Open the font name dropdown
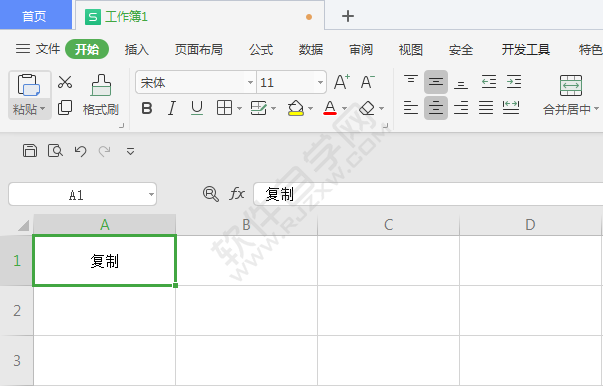 point(250,83)
